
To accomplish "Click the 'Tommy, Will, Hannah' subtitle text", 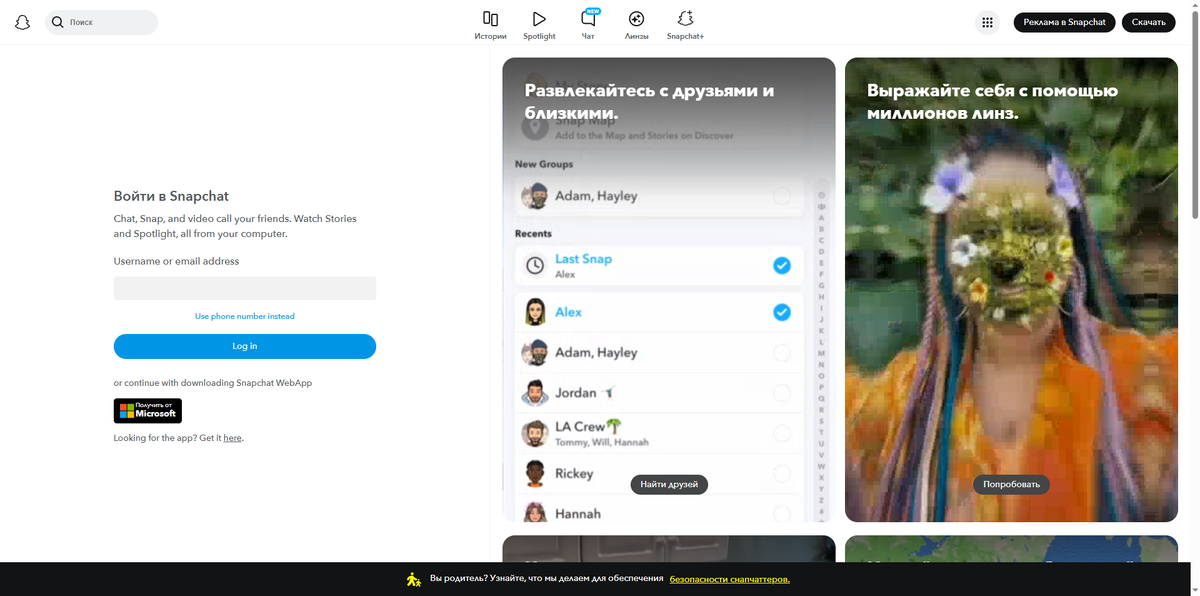I will click(x=602, y=442).
